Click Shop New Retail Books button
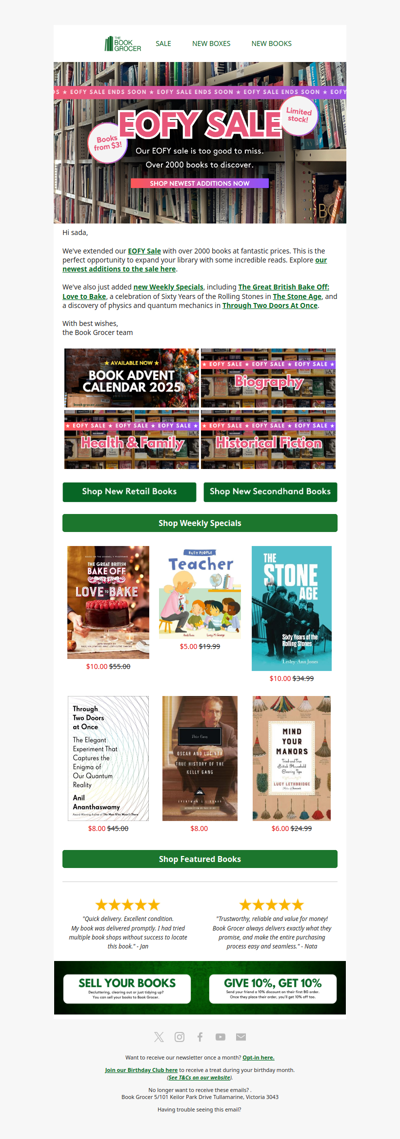Image resolution: width=400 pixels, height=1139 pixels. click(x=129, y=492)
